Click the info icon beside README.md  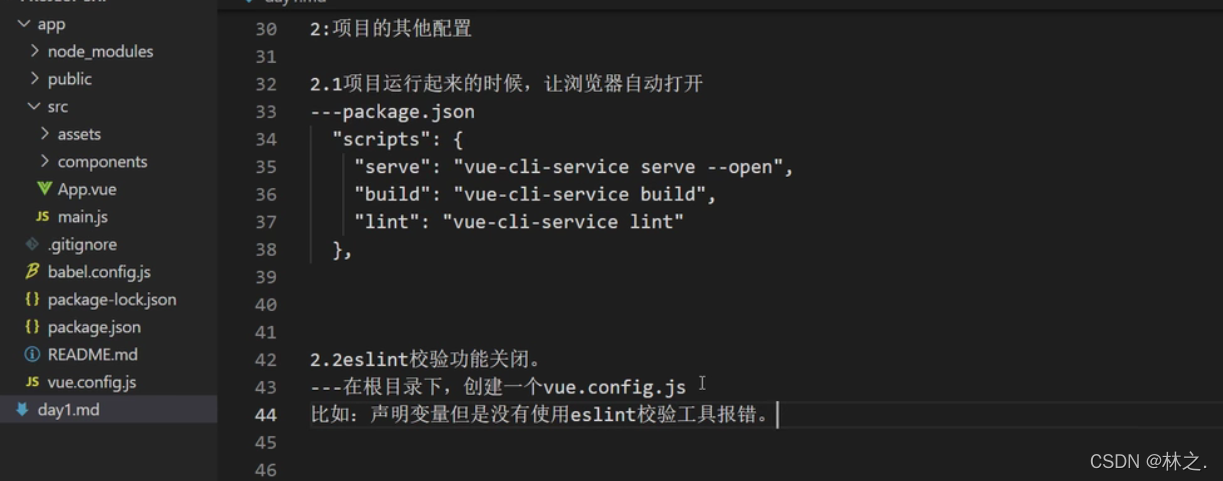click(33, 354)
